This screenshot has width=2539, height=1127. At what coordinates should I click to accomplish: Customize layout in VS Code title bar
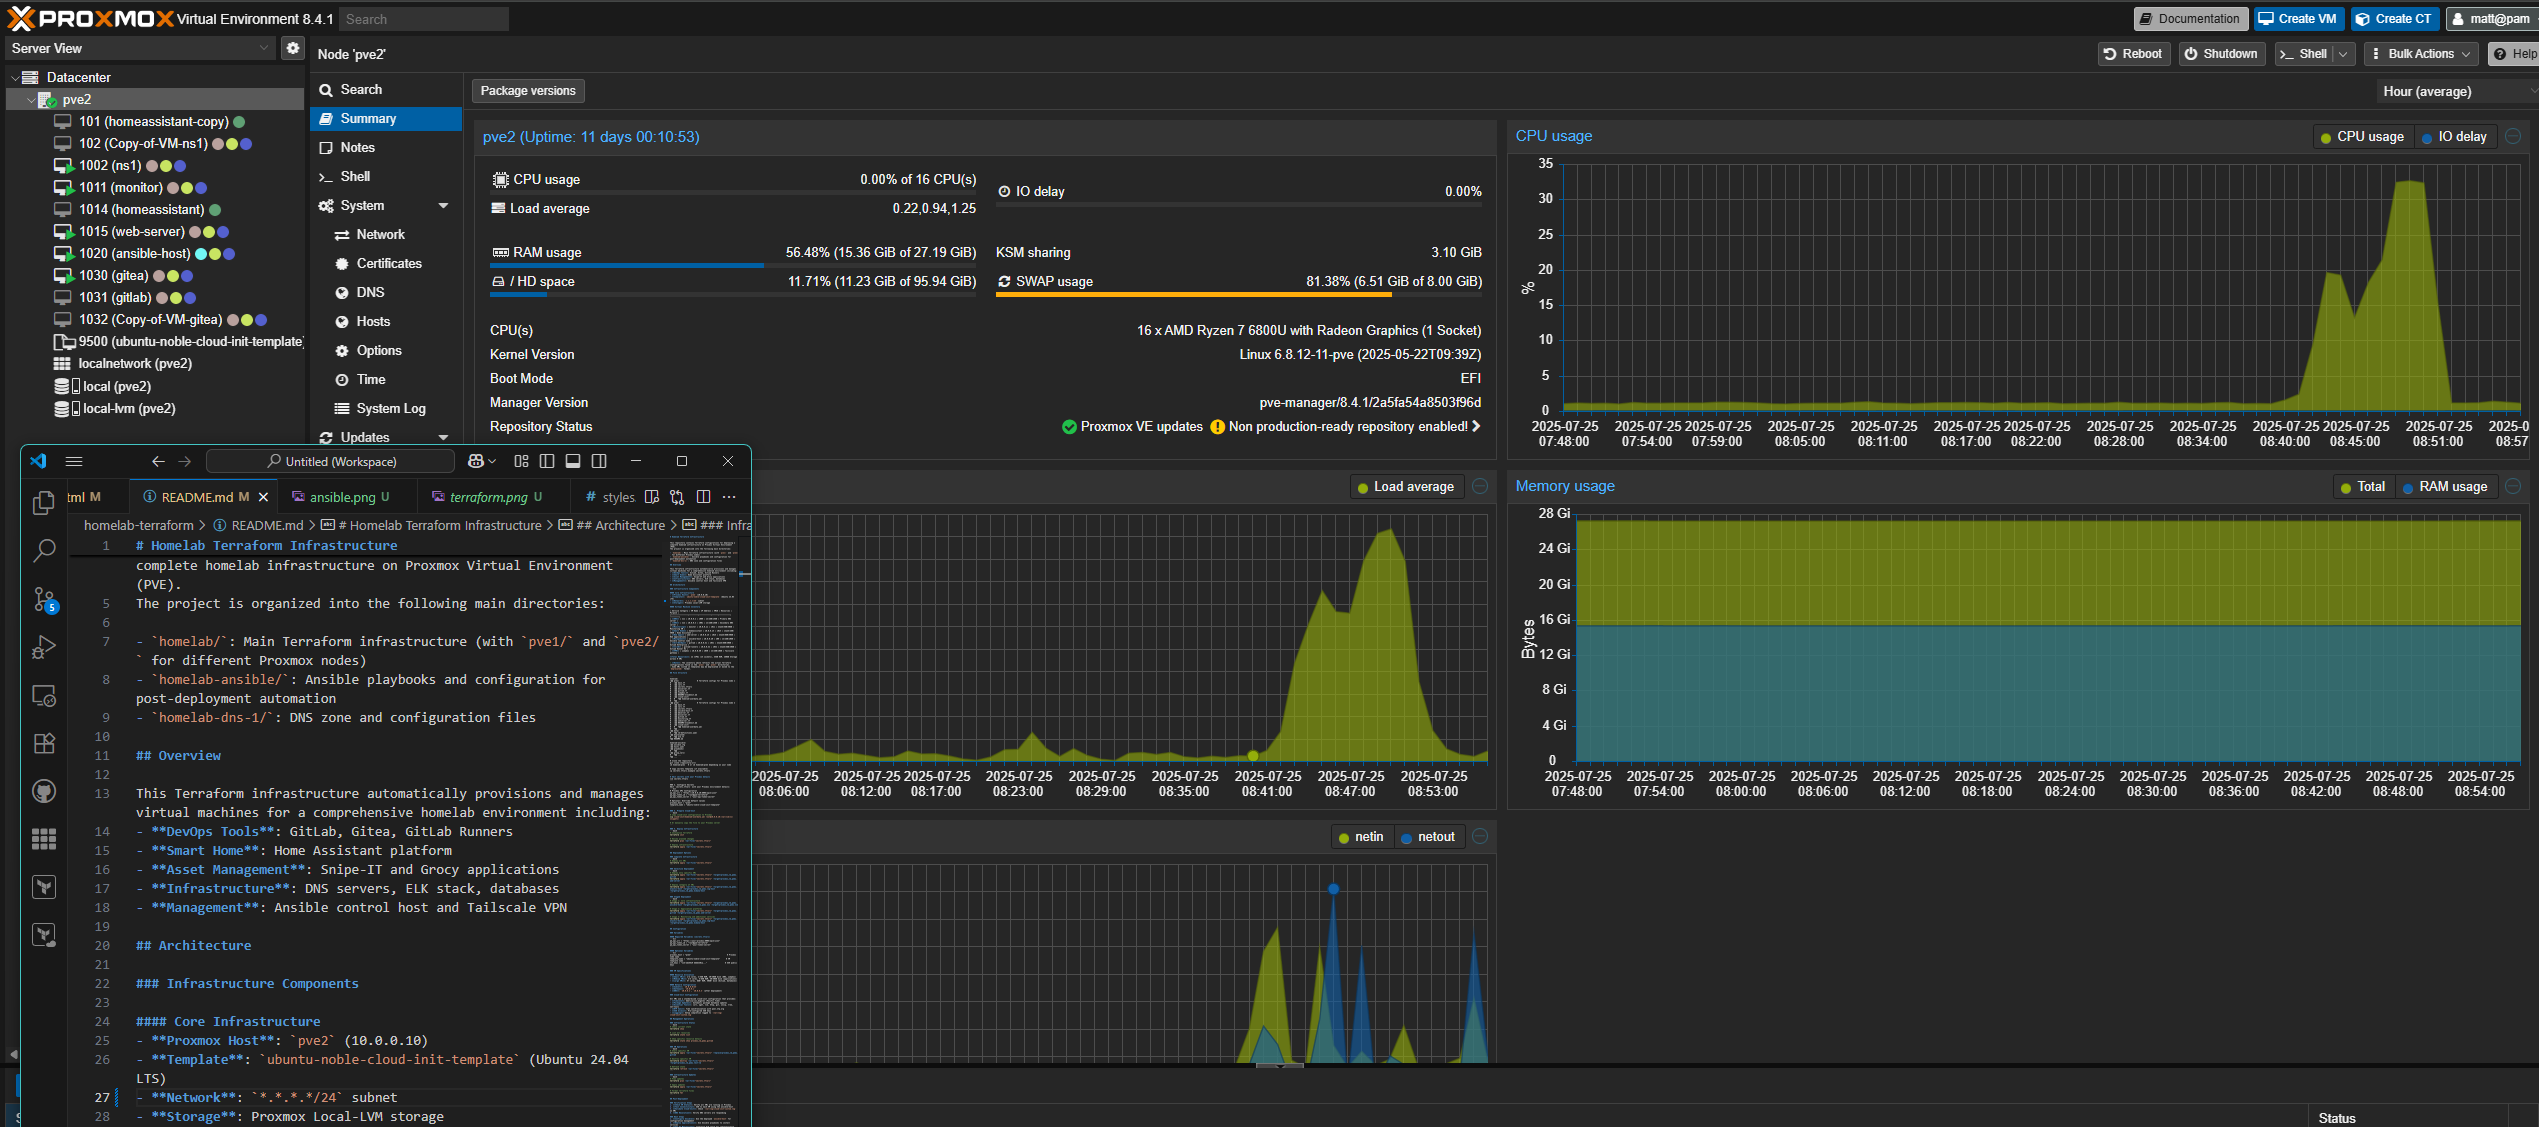(521, 461)
